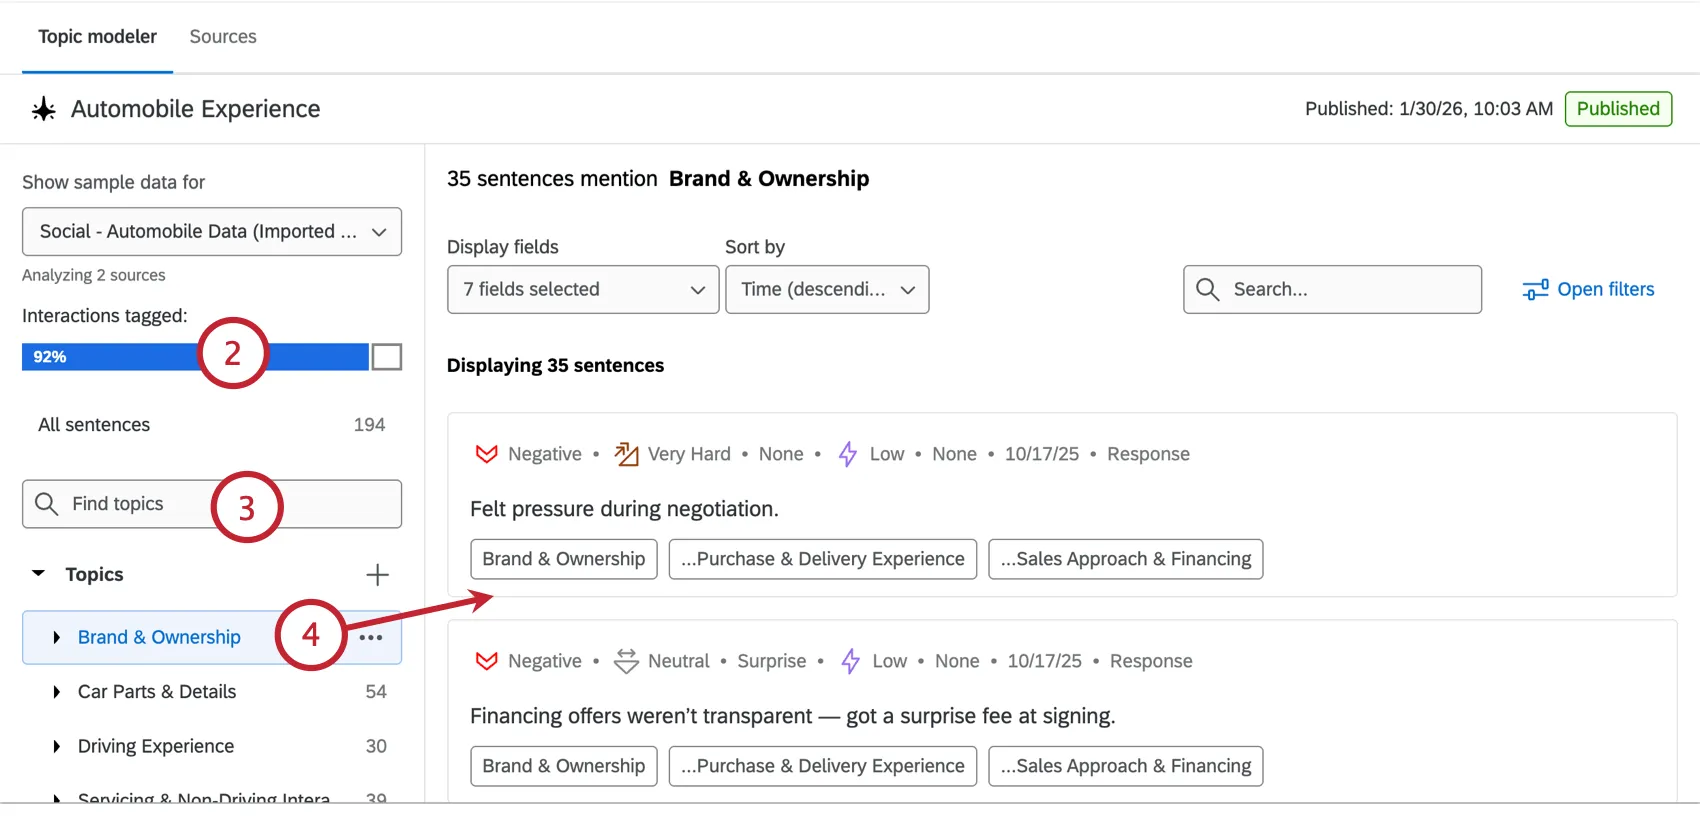1700x830 pixels.
Task: Open the Sort by Time dropdown
Action: 827,290
